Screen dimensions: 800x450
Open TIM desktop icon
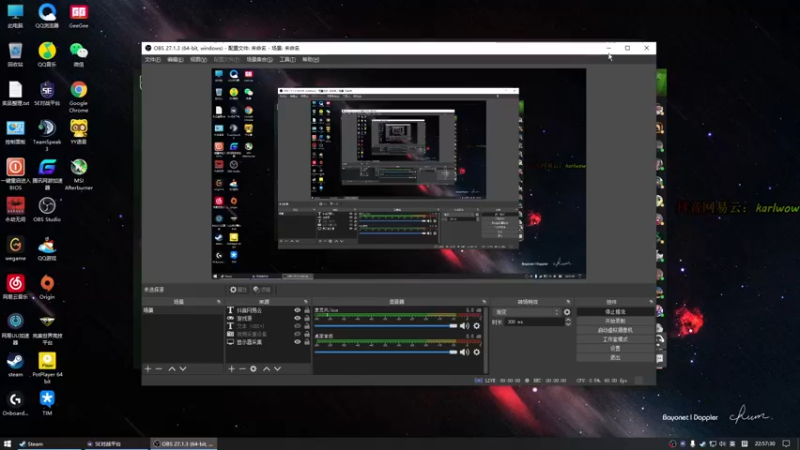pos(47,403)
